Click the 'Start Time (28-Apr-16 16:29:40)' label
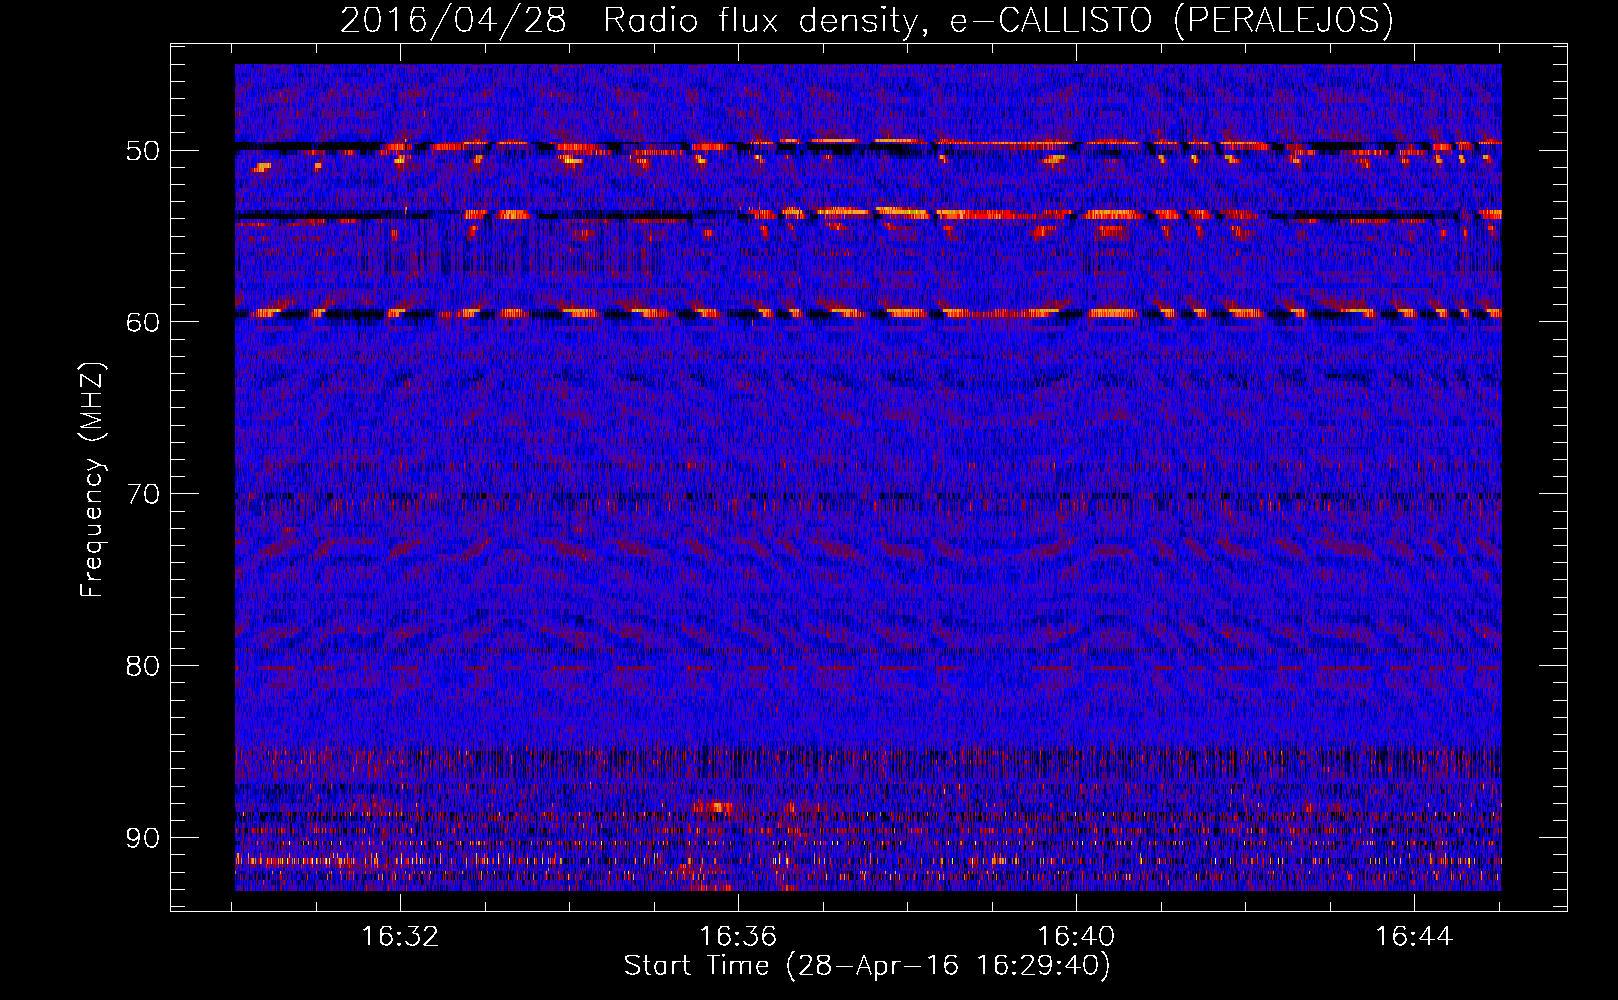 coord(867,965)
